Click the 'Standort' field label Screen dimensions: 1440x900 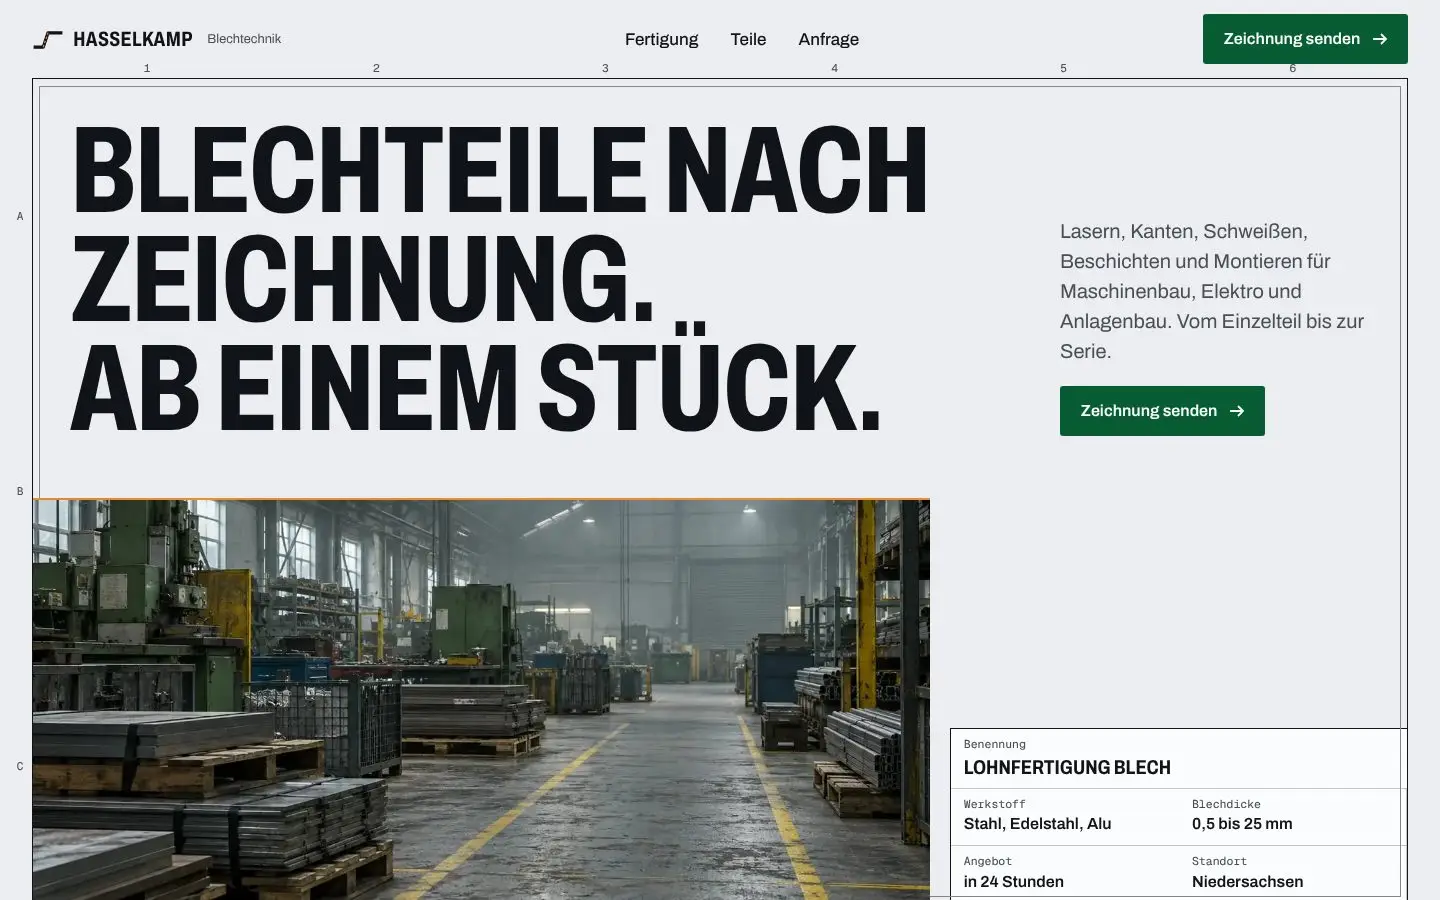[x=1219, y=861]
